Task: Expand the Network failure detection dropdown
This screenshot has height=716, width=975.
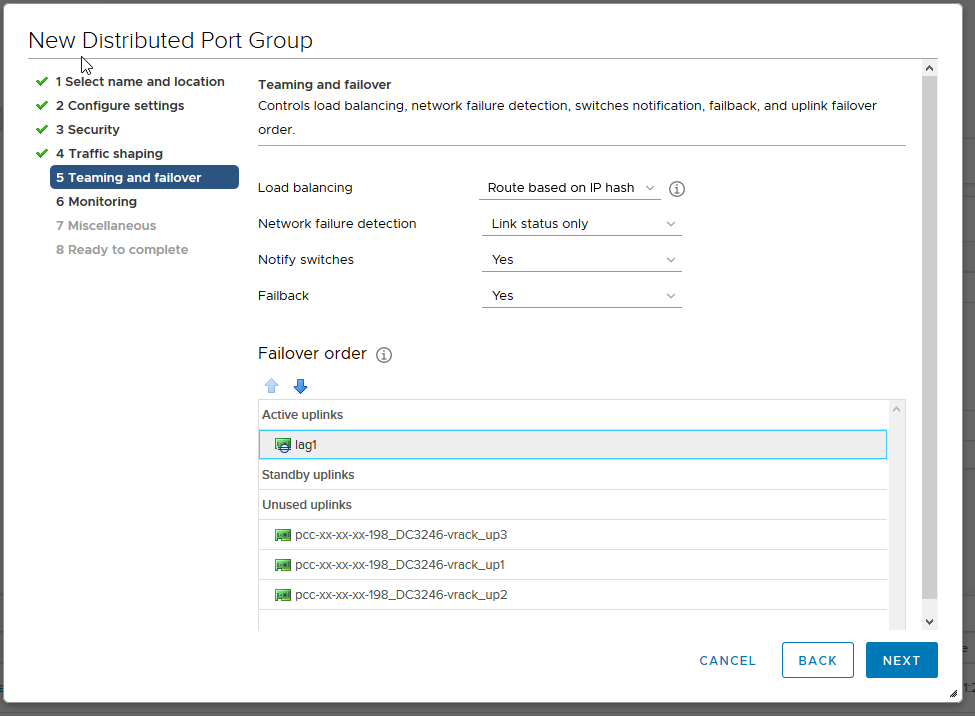Action: click(x=581, y=224)
